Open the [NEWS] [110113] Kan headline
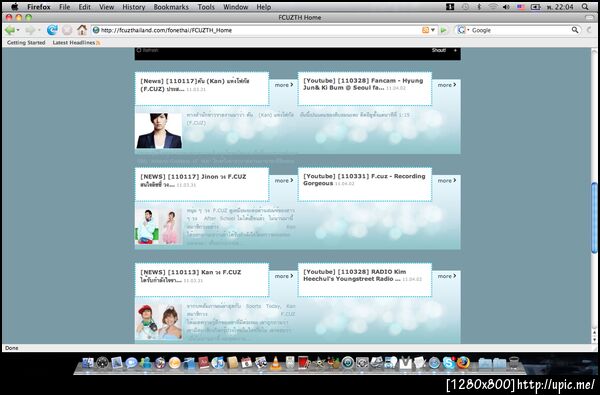600x395 pixels. 191,276
